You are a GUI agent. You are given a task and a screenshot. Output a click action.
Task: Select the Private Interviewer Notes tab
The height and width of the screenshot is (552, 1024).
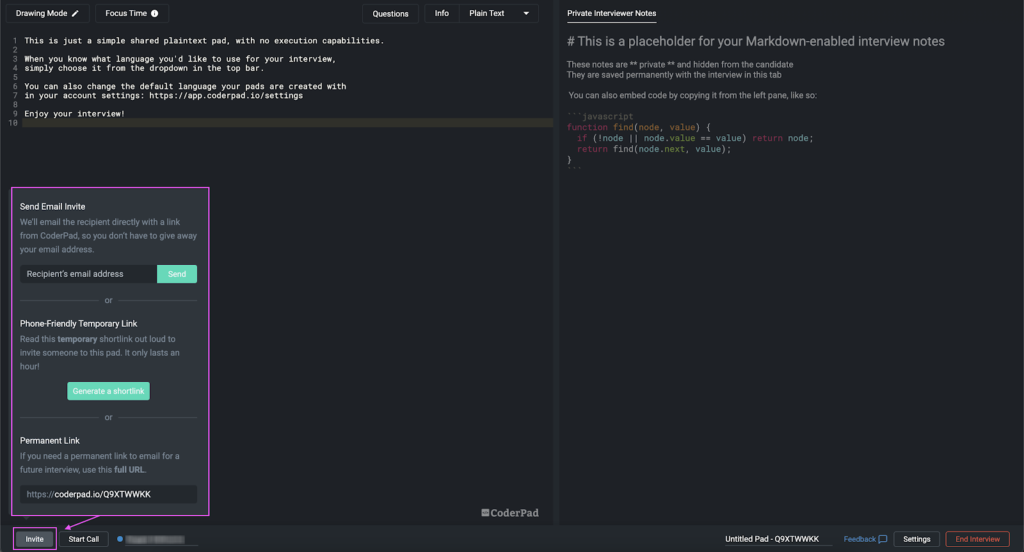(x=611, y=13)
